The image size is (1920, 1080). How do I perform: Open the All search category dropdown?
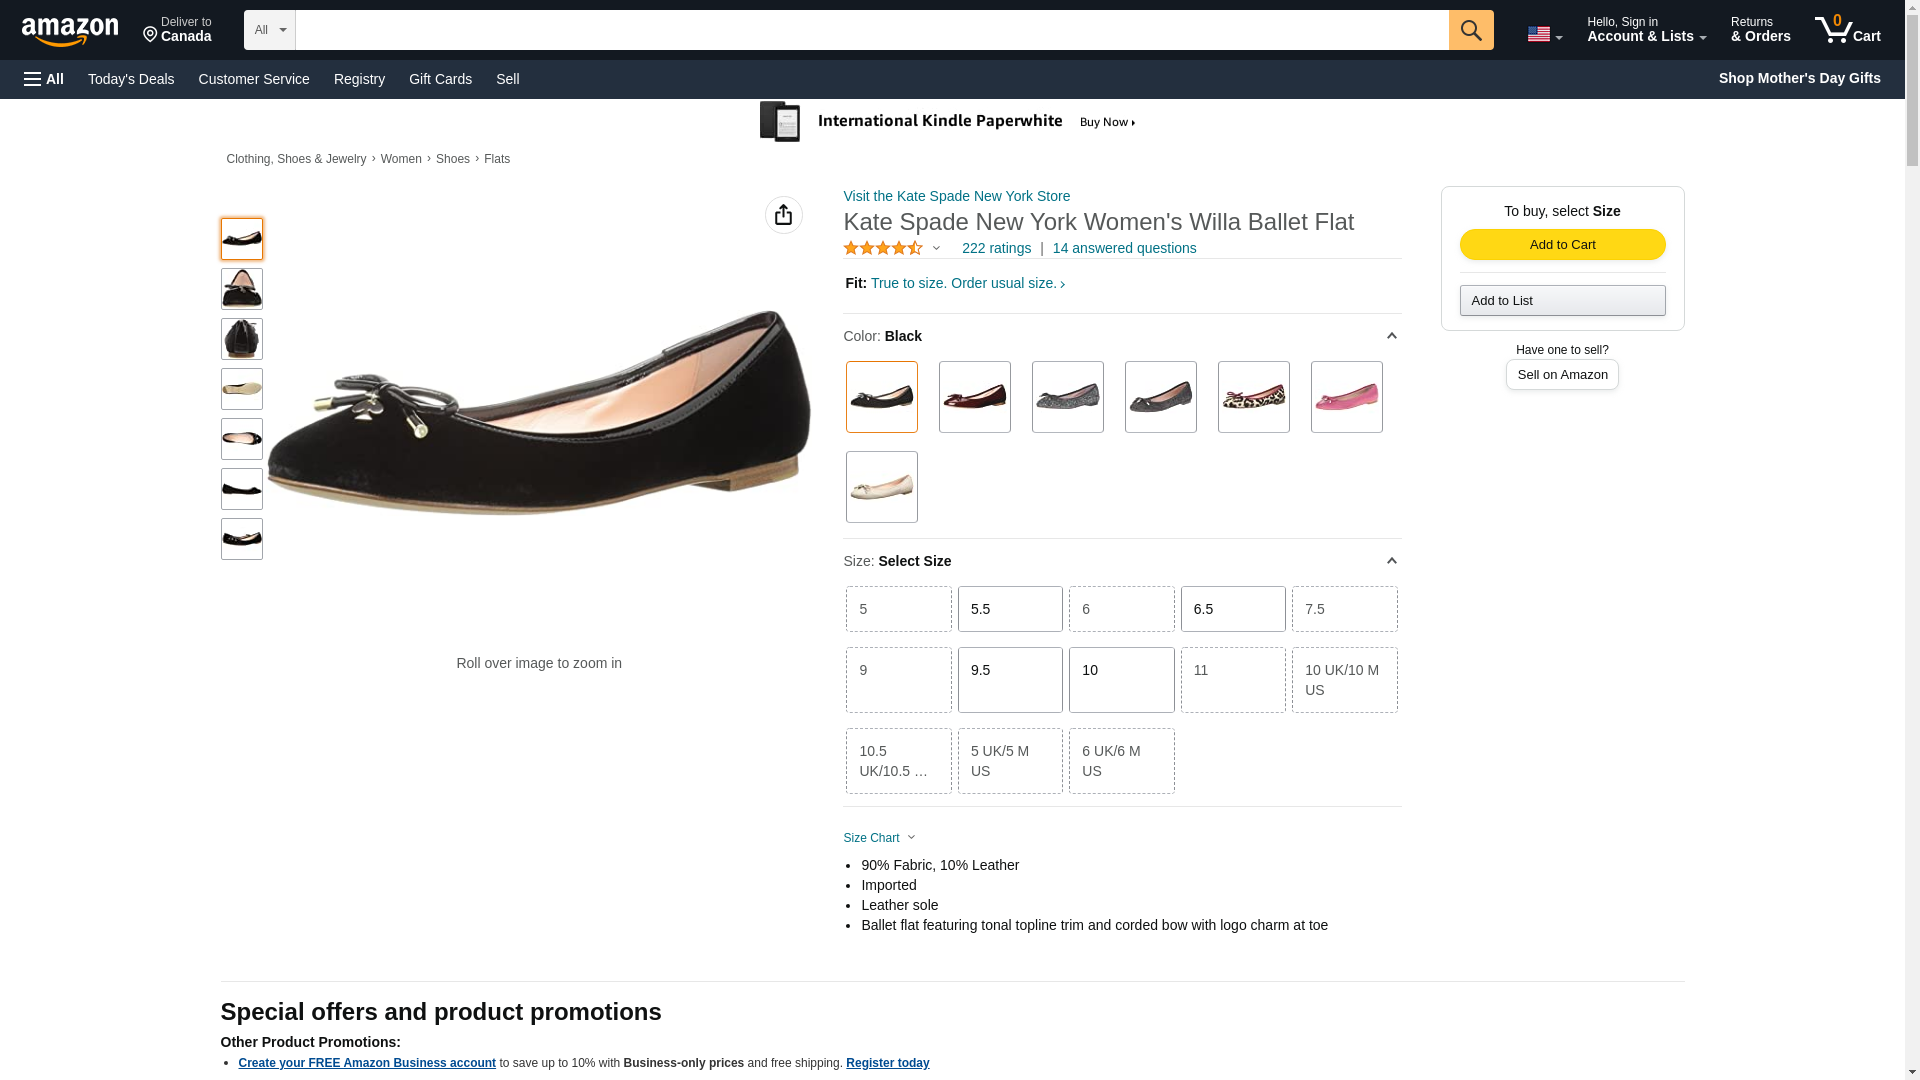270,30
